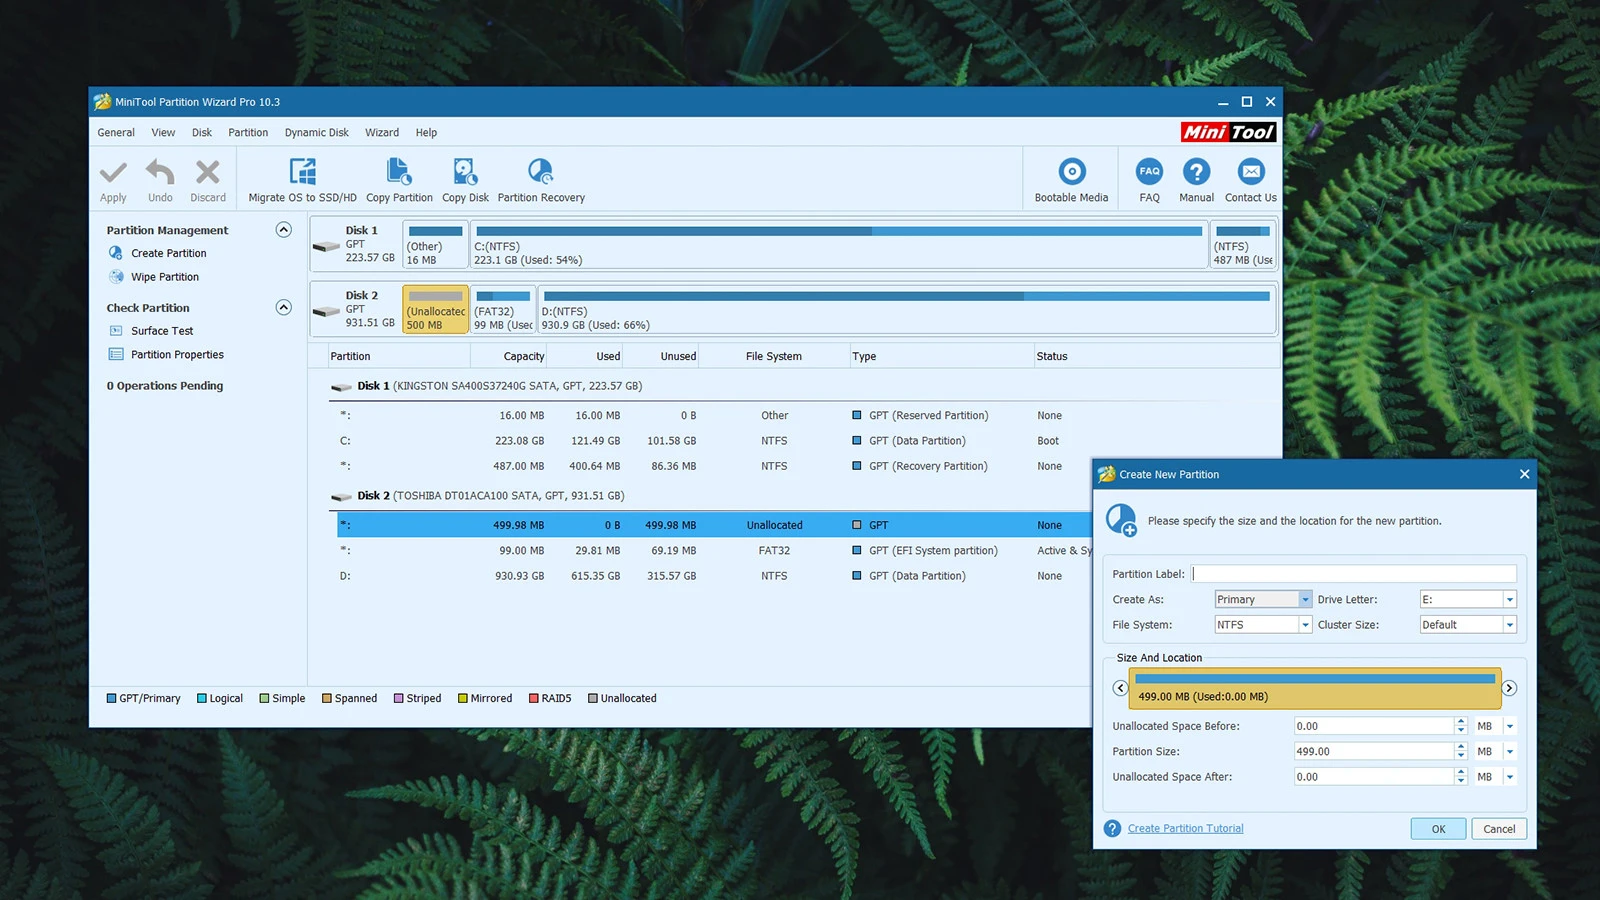The image size is (1600, 900).
Task: Move partition right with slider arrow
Action: click(x=1510, y=688)
